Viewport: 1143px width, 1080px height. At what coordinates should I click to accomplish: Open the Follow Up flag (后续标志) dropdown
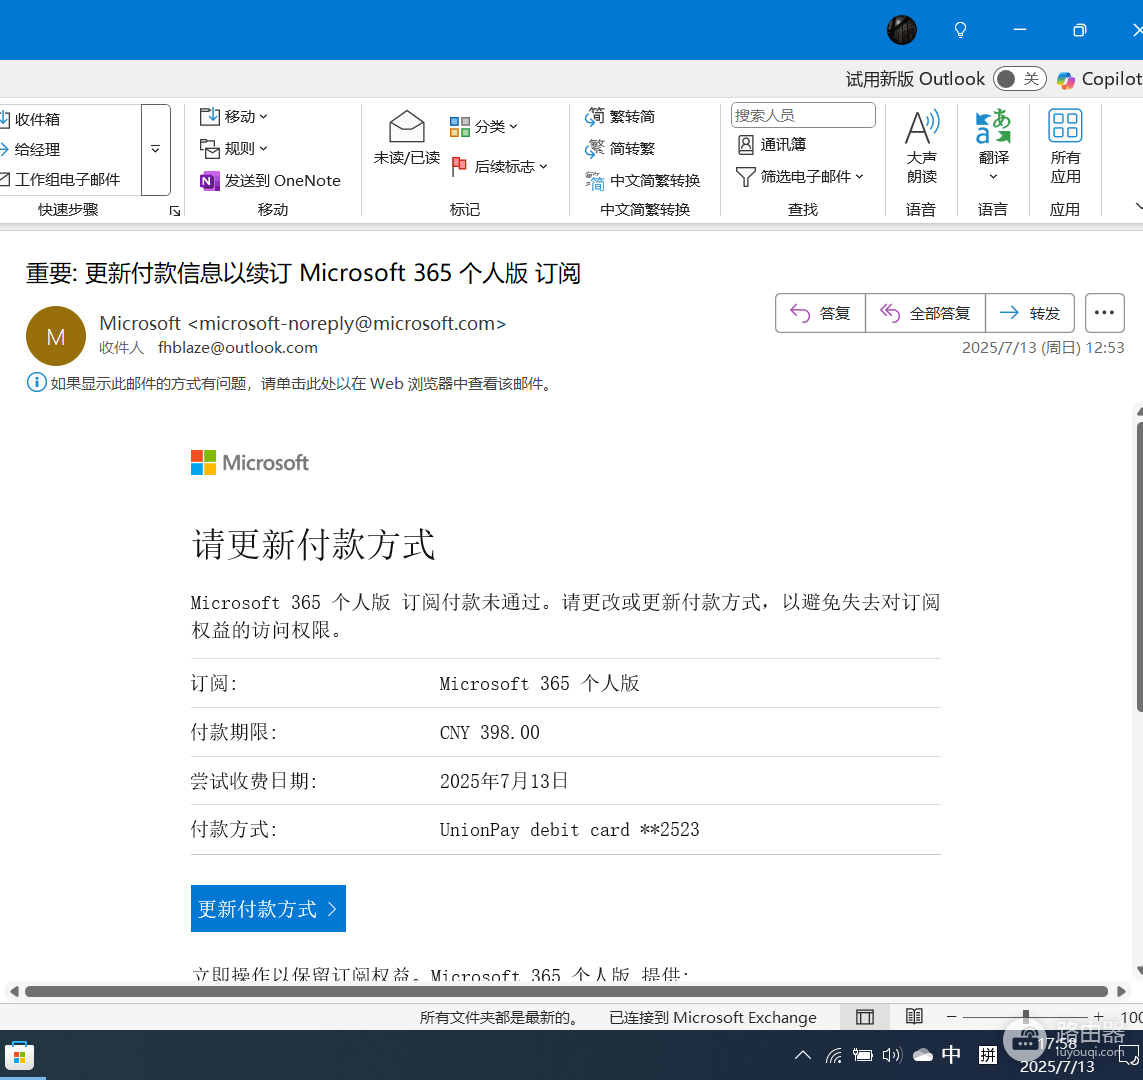coord(499,167)
